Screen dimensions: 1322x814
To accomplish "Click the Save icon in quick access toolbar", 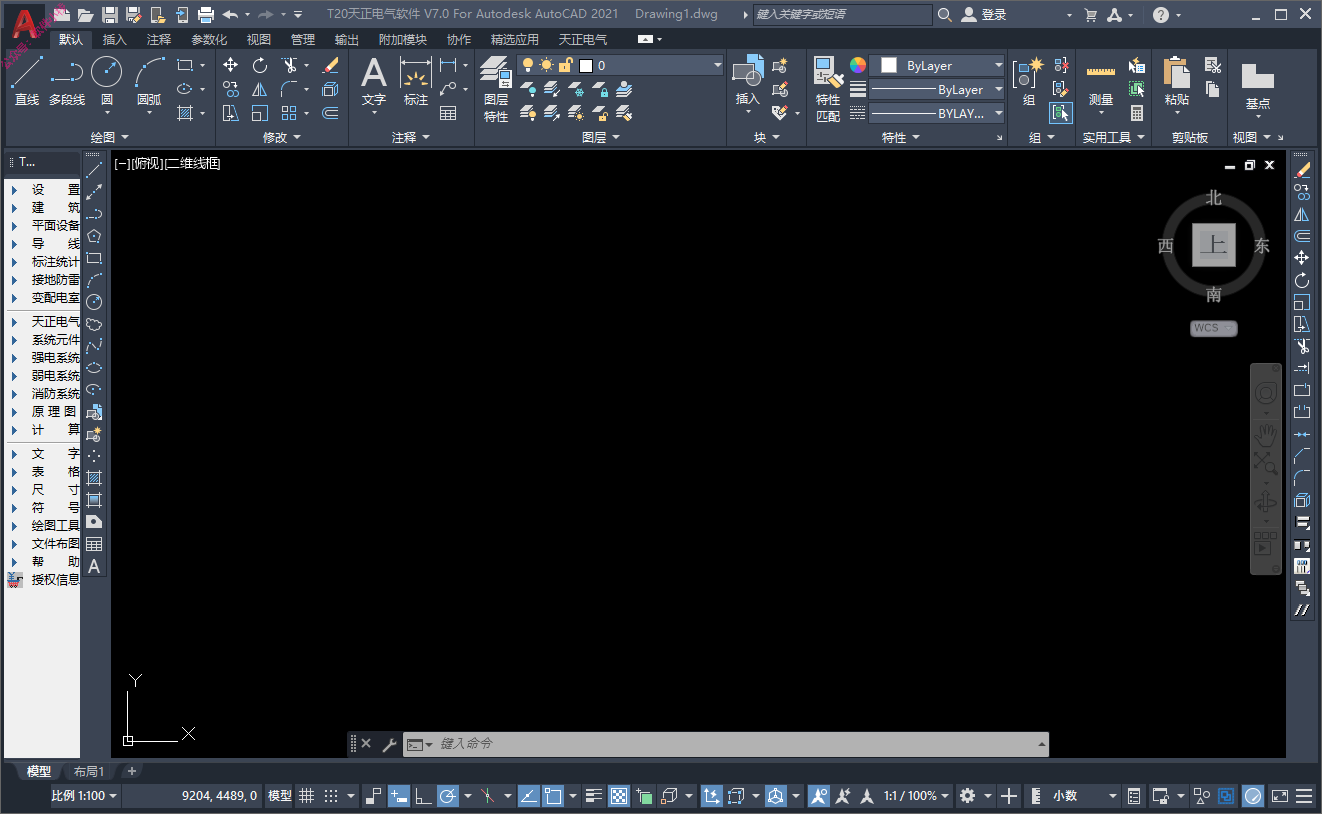I will (110, 14).
